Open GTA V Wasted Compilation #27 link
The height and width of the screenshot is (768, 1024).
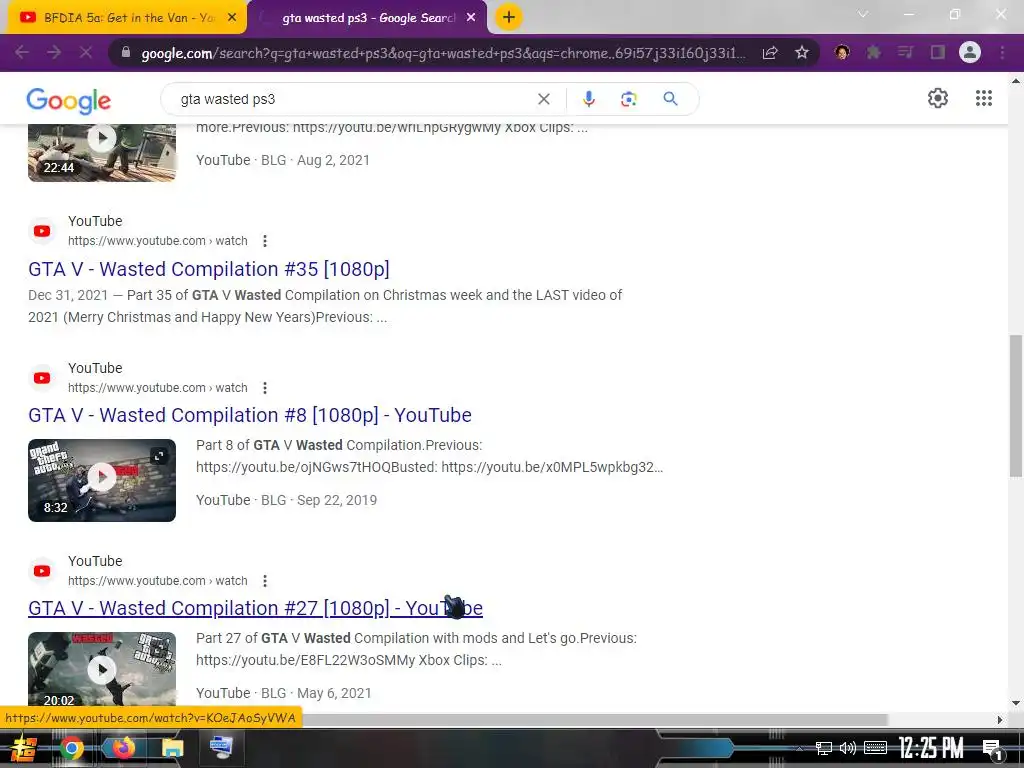pyautogui.click(x=255, y=608)
